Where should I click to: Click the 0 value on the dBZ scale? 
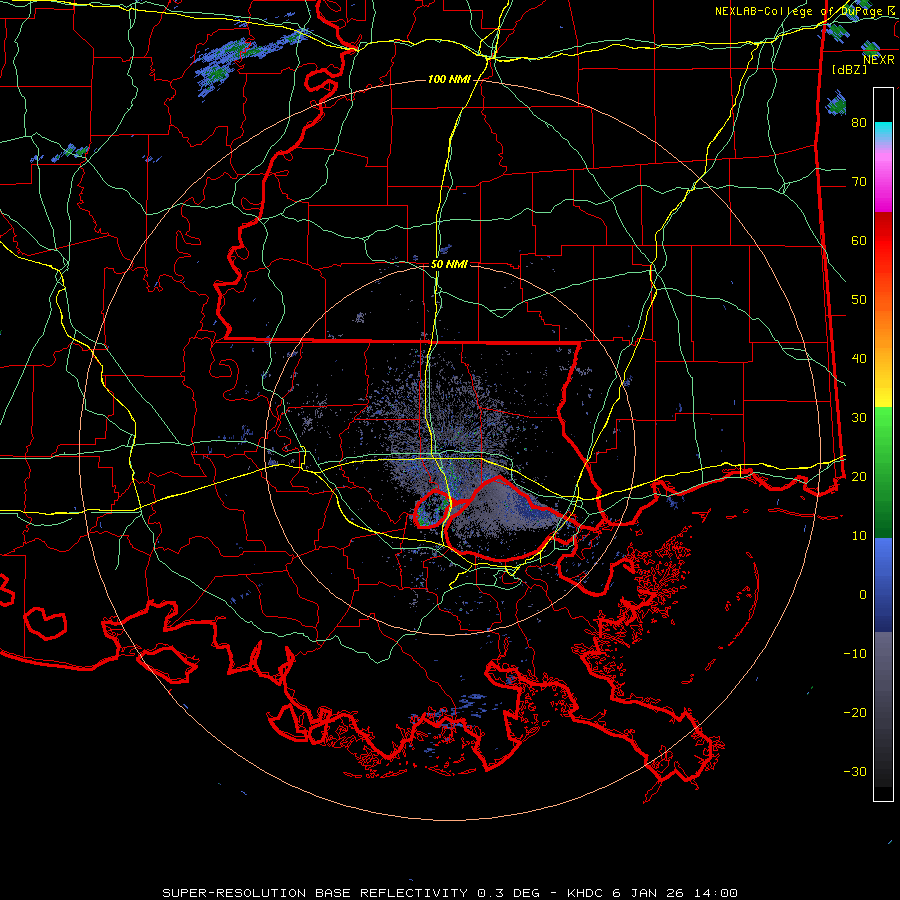tap(863, 595)
